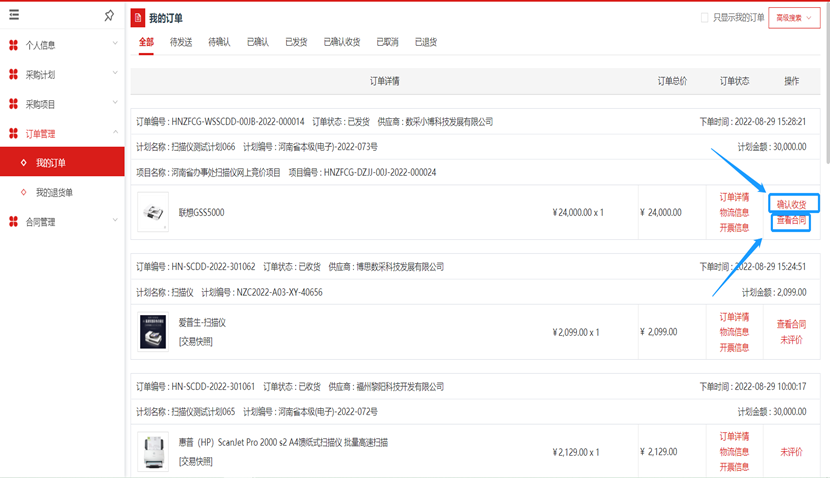Image resolution: width=830 pixels, height=478 pixels.
Task: Switch to 已发货 tab
Action: click(296, 42)
